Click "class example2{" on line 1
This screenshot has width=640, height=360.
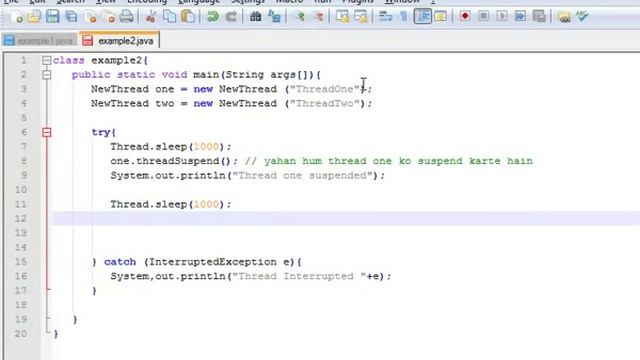100,60
